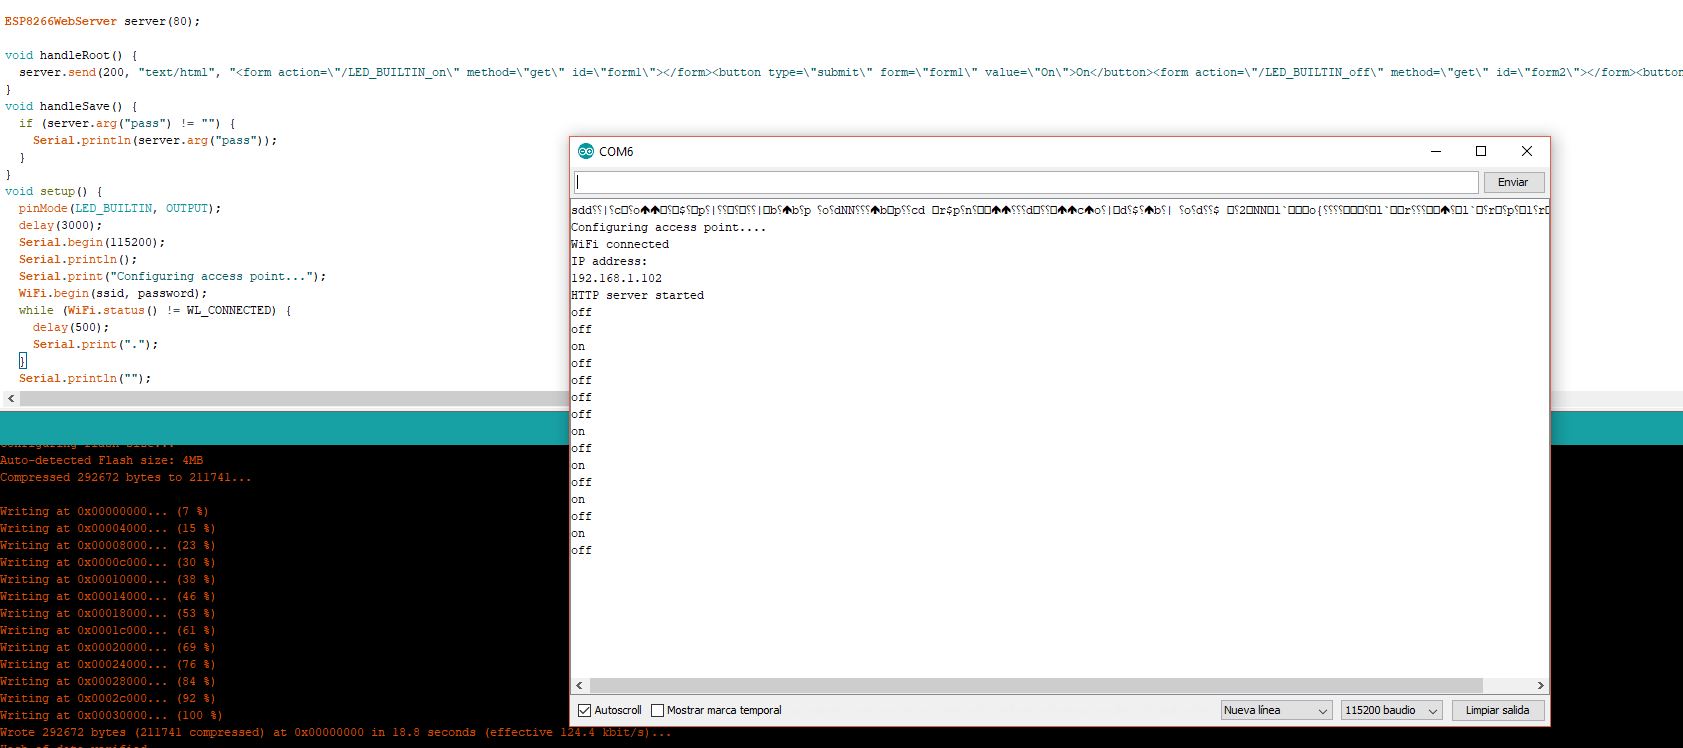Close the COM6 serial monitor window
This screenshot has width=1683, height=748.
[1526, 151]
